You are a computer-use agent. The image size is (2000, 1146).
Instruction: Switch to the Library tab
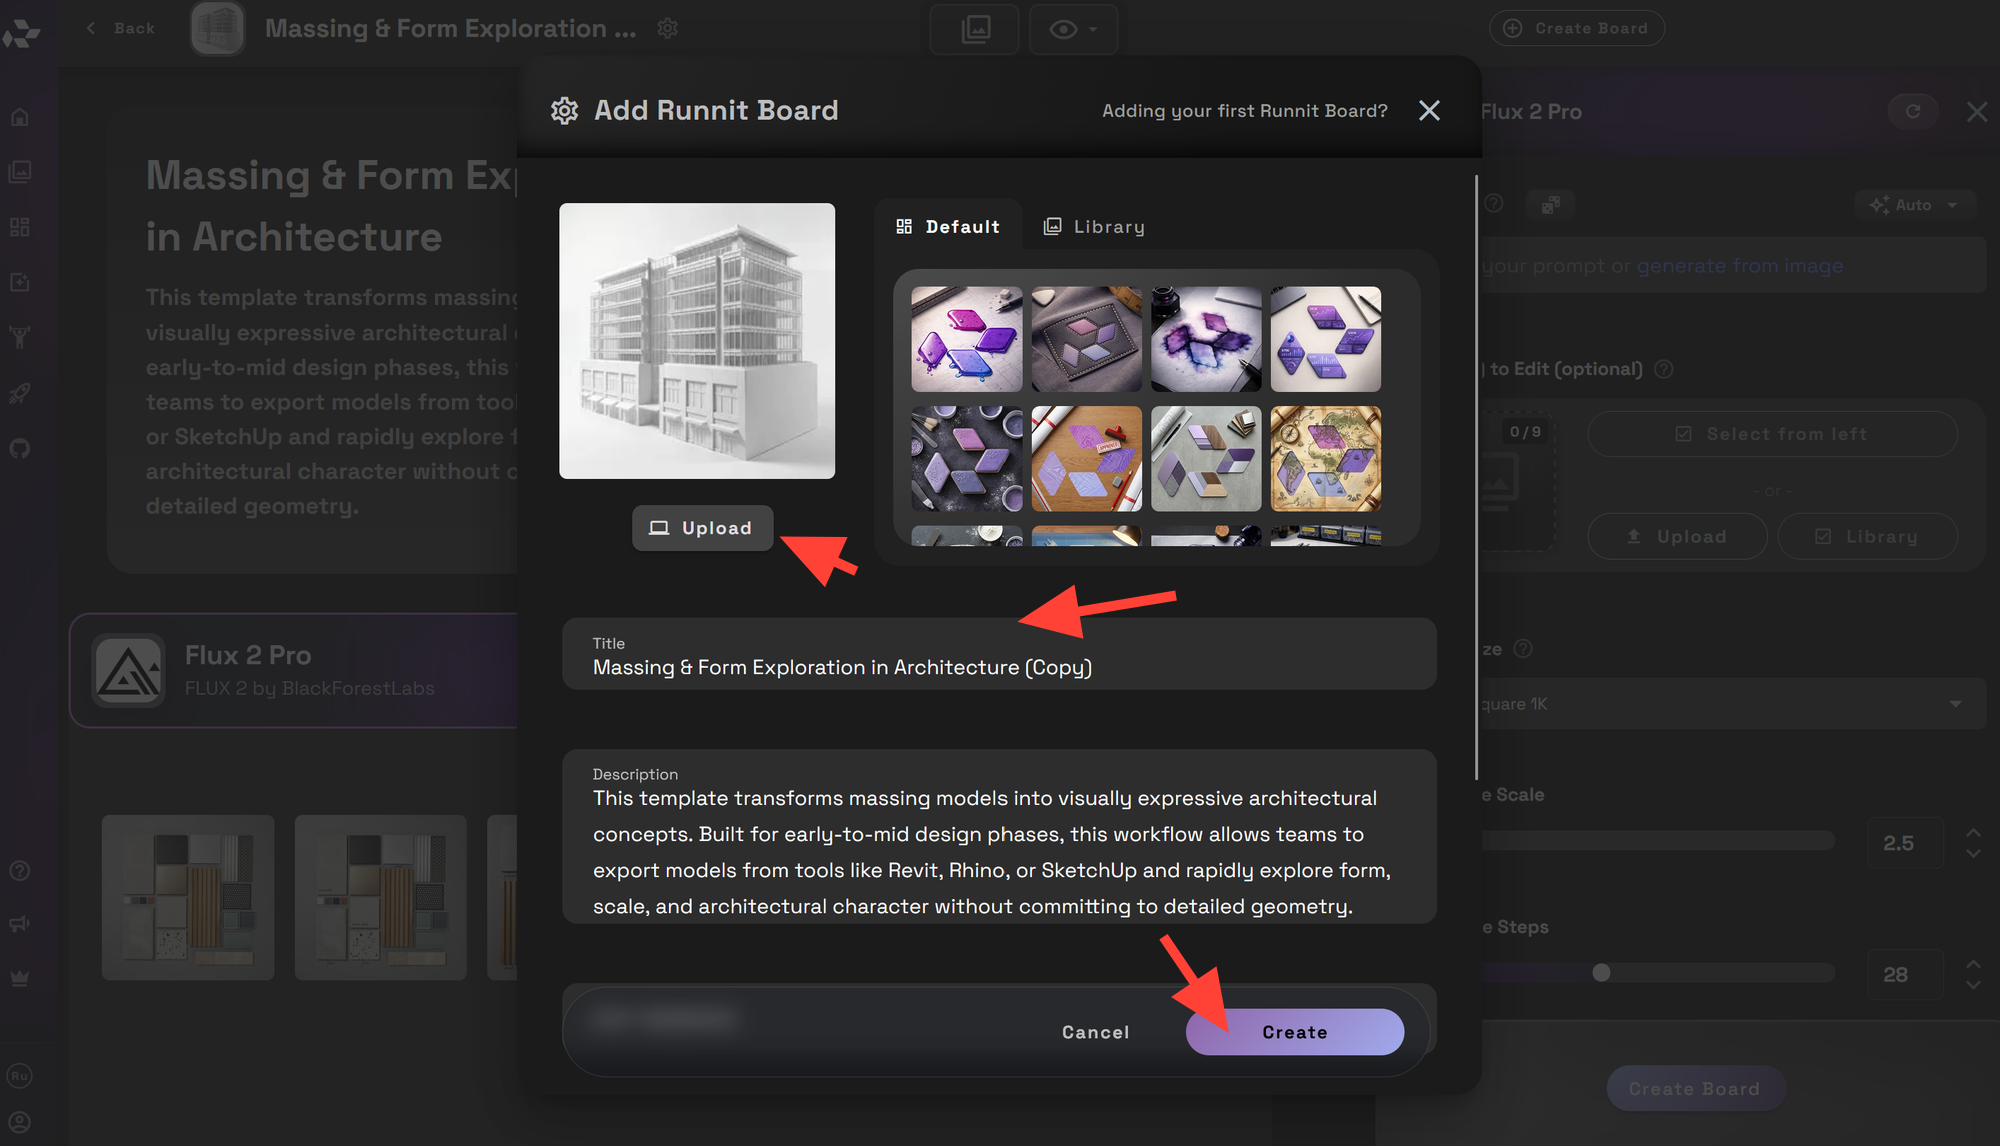1094,227
